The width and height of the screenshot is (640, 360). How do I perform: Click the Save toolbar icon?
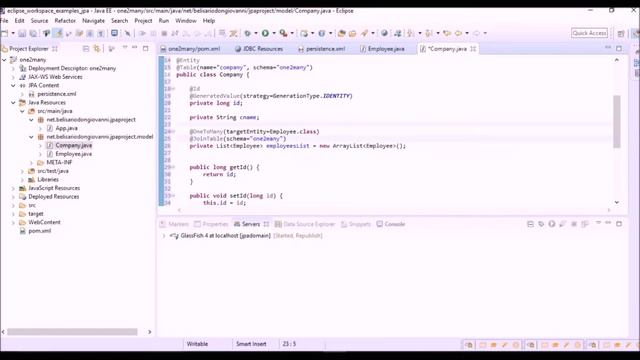coord(22,33)
